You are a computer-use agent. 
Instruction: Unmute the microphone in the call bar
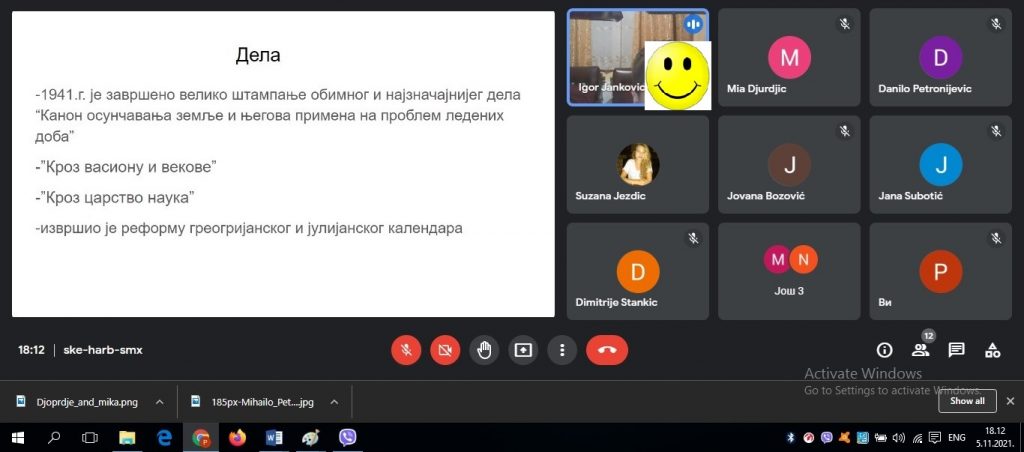(x=405, y=350)
